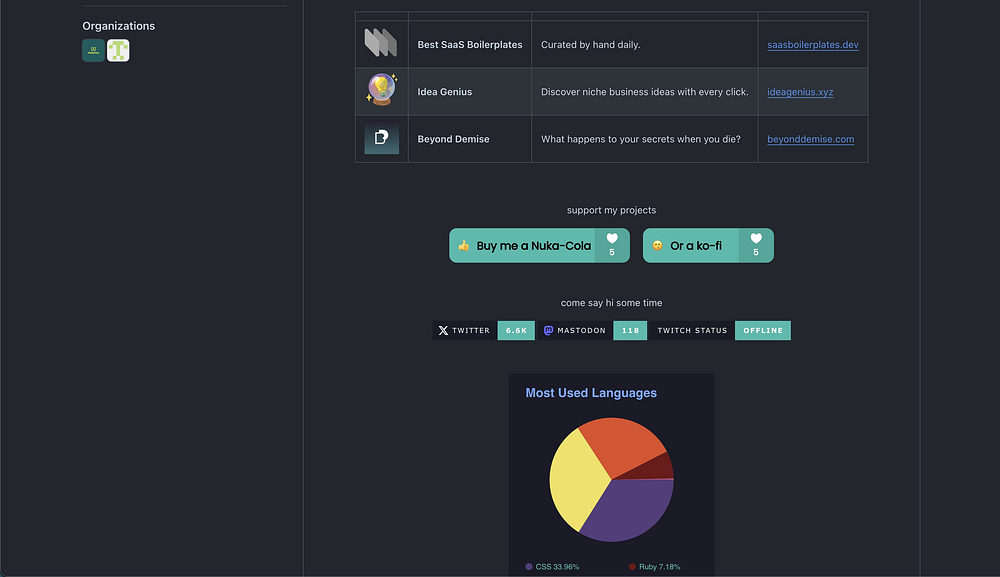Click the Most Used Languages heading

pyautogui.click(x=591, y=393)
